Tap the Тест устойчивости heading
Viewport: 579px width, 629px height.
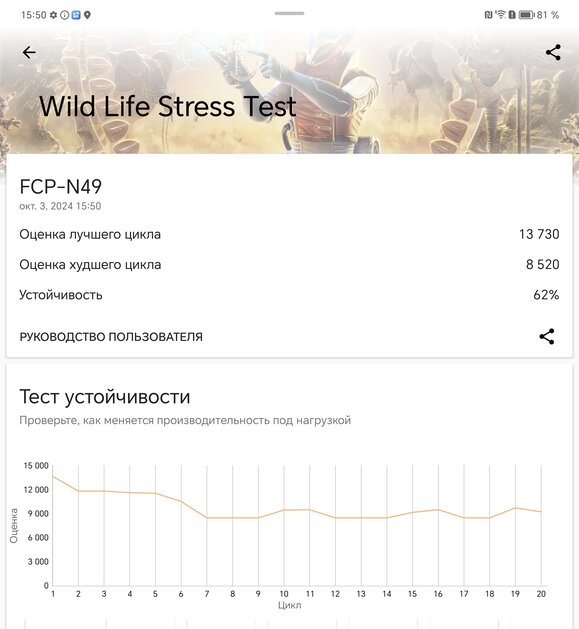pos(105,397)
